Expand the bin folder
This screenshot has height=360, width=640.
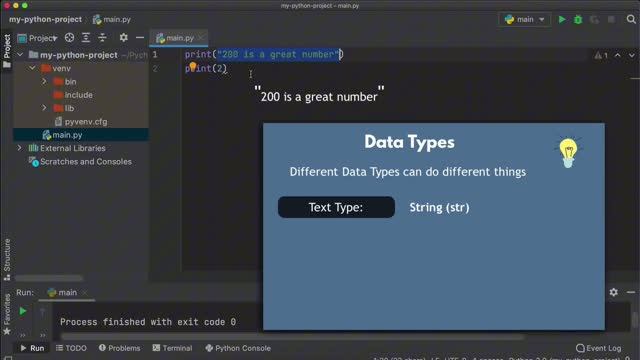pyautogui.click(x=44, y=81)
